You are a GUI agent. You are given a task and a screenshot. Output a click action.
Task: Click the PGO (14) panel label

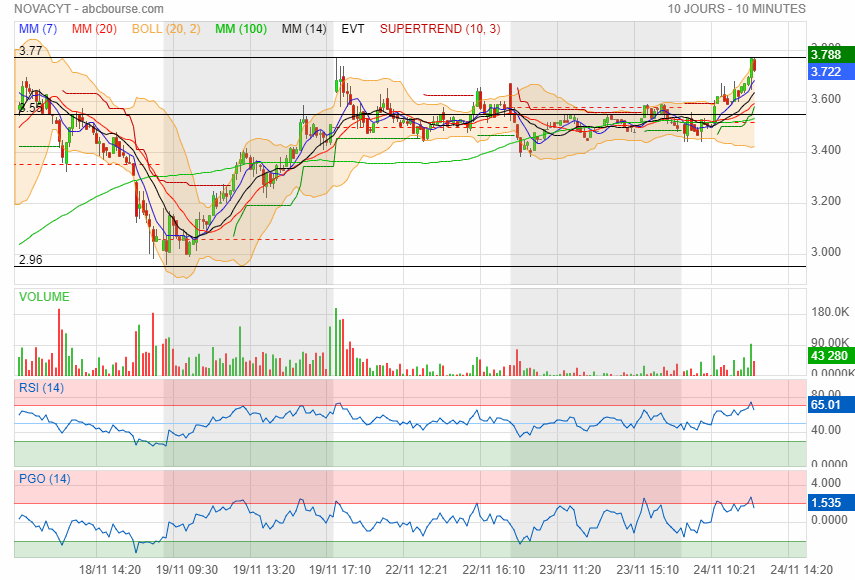coord(44,479)
